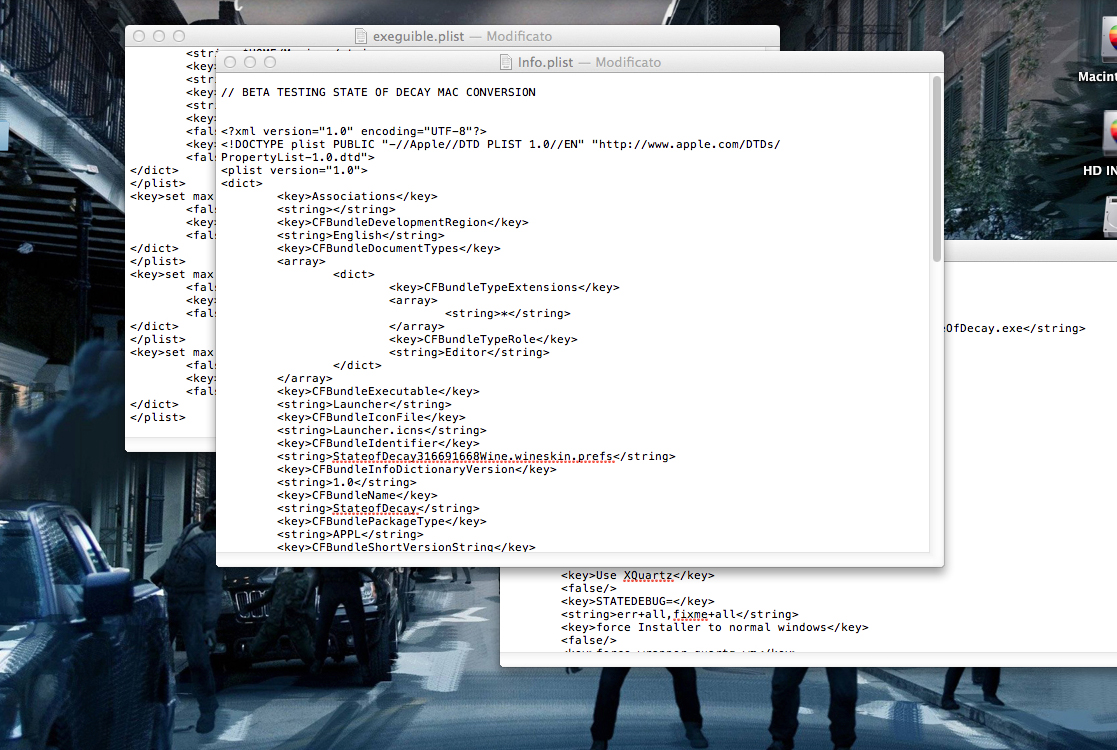The width and height of the screenshot is (1117, 750).
Task: Click the '<string>English</string>' line
Action: pos(361,236)
